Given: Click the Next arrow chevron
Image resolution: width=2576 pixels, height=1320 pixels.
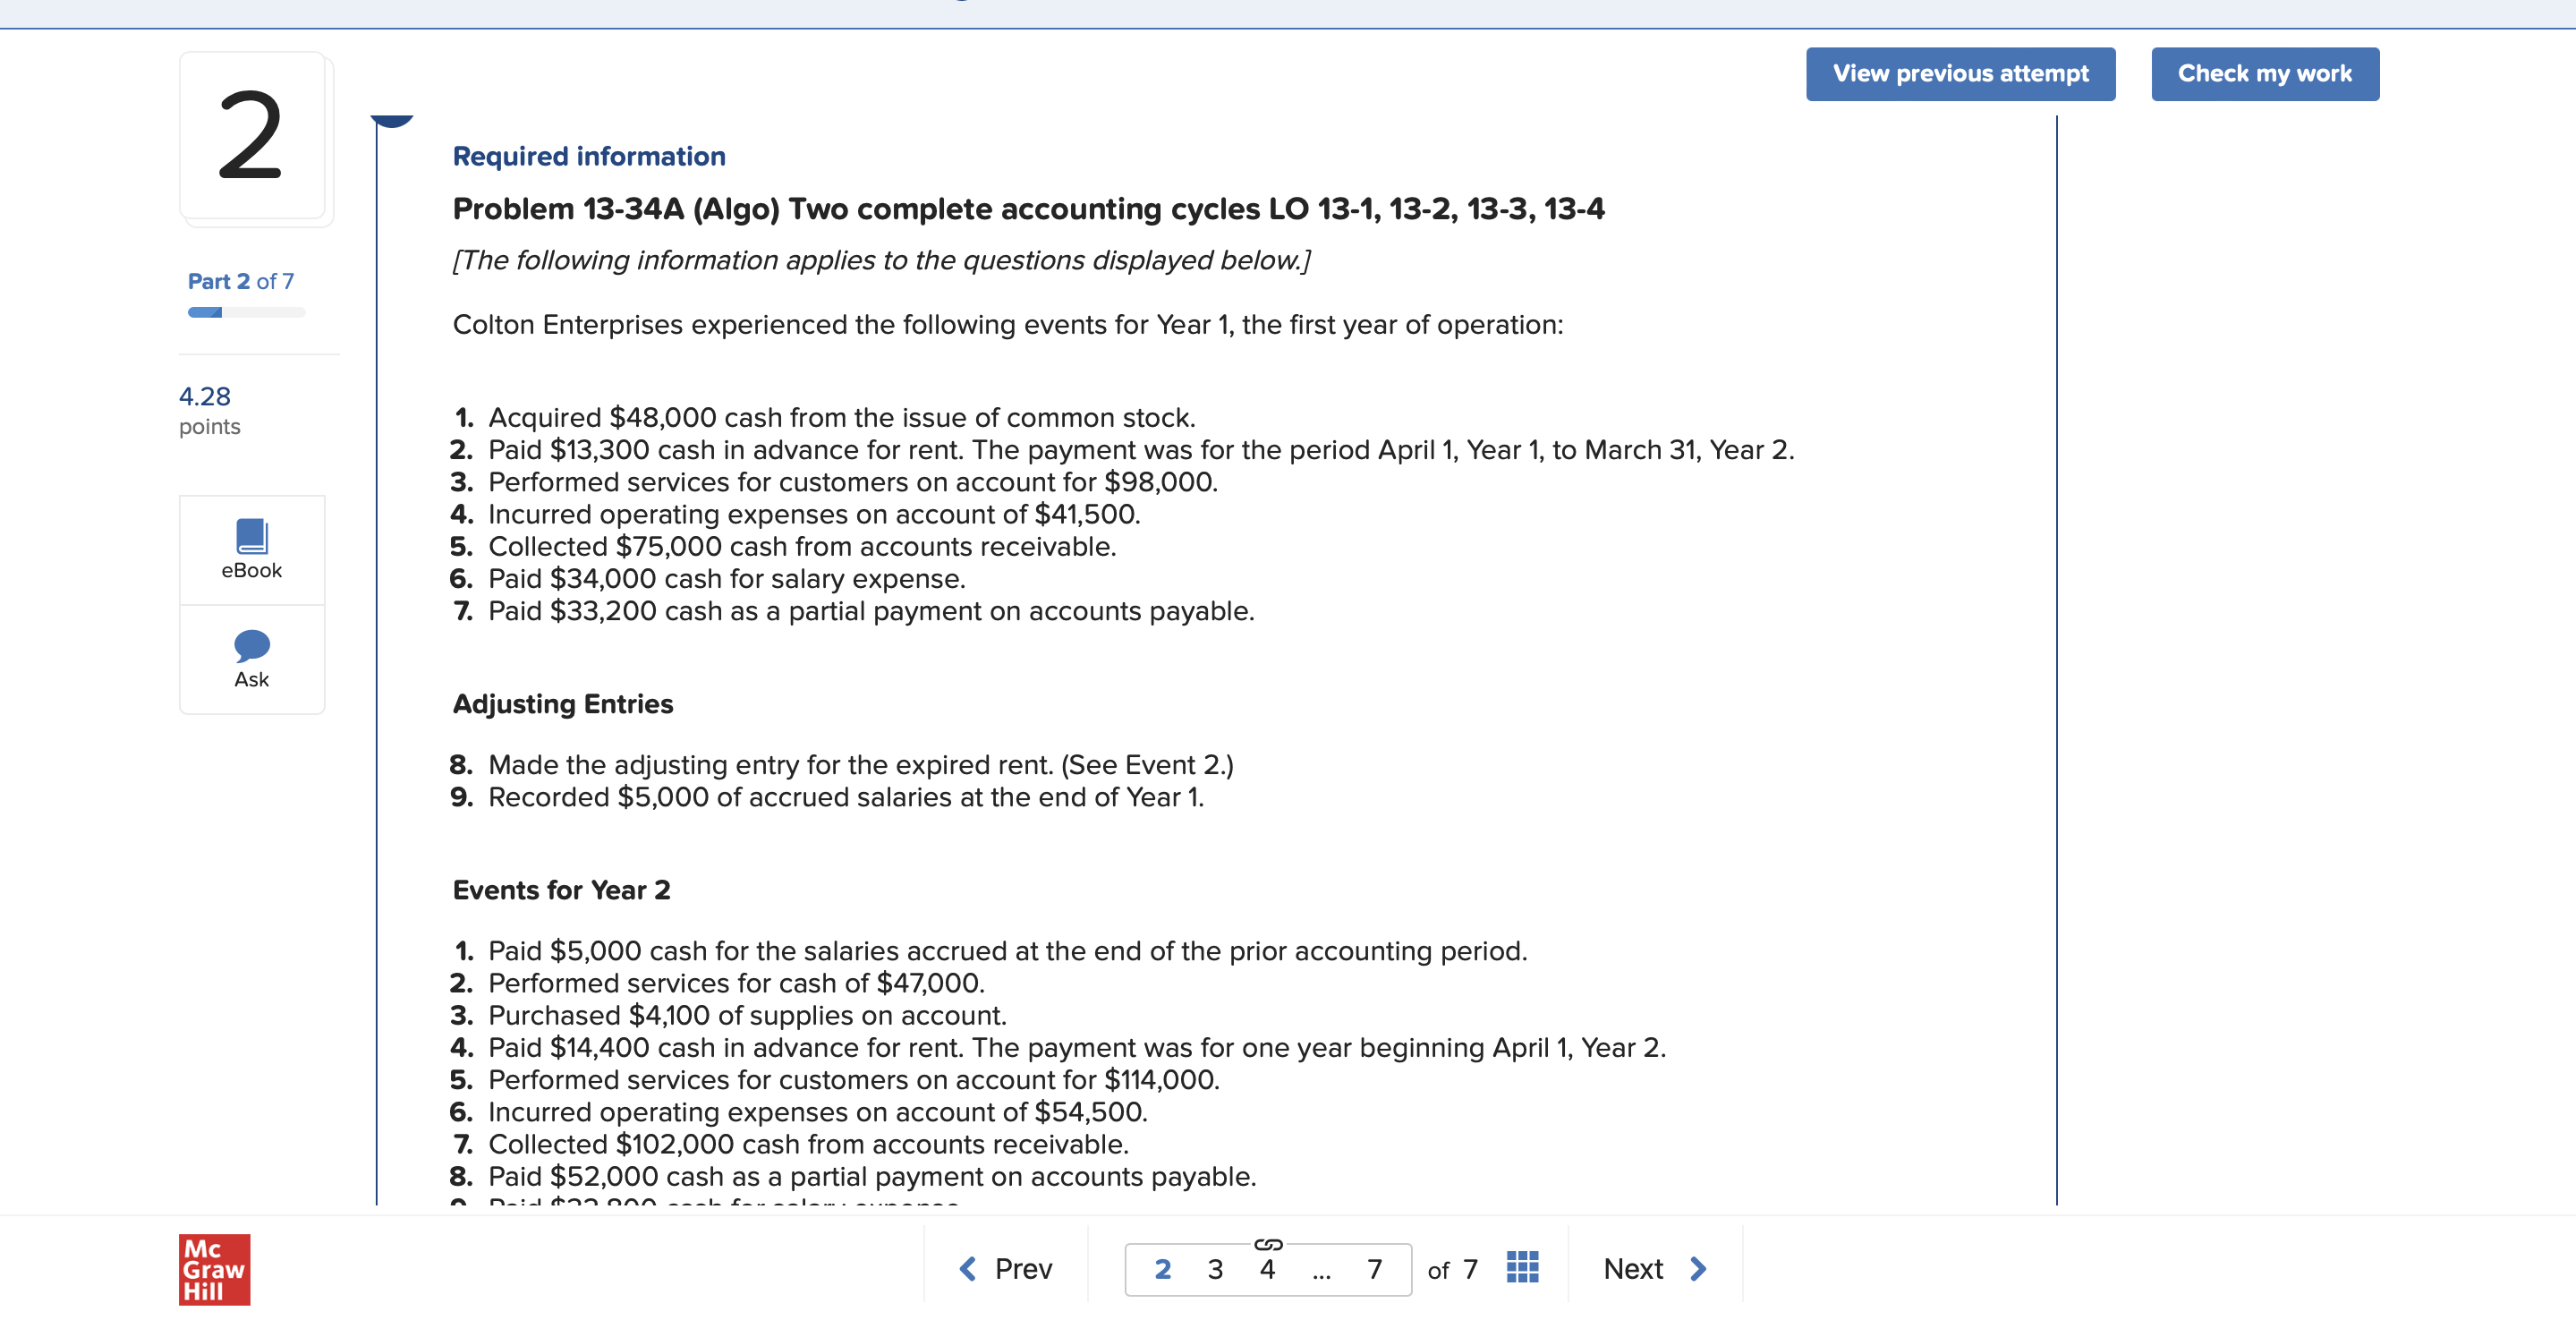Looking at the screenshot, I should point(1697,1268).
